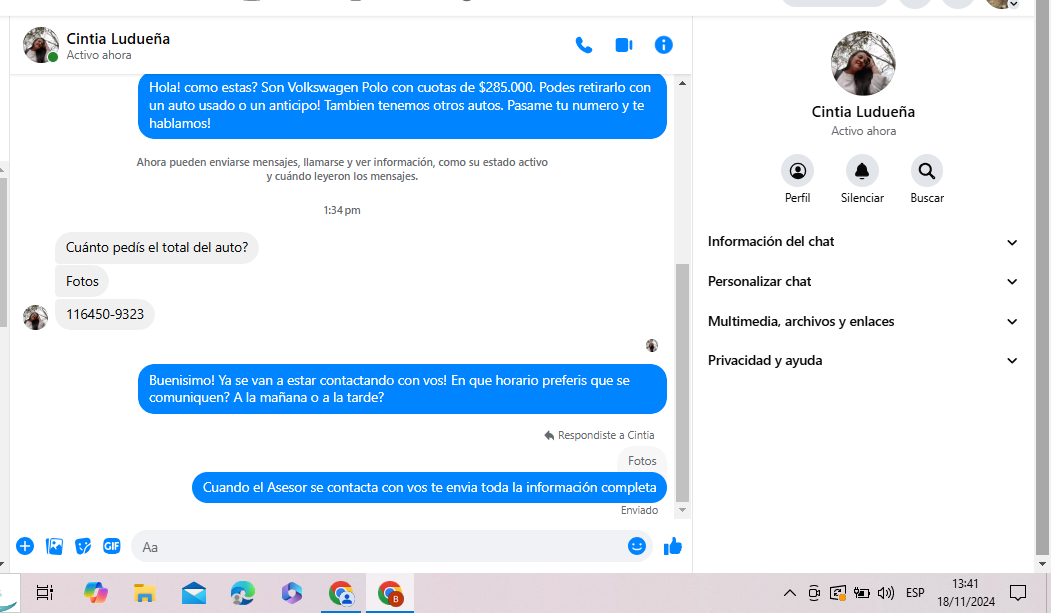1051x613 pixels.
Task: Open more actions plus icon
Action: pos(25,546)
